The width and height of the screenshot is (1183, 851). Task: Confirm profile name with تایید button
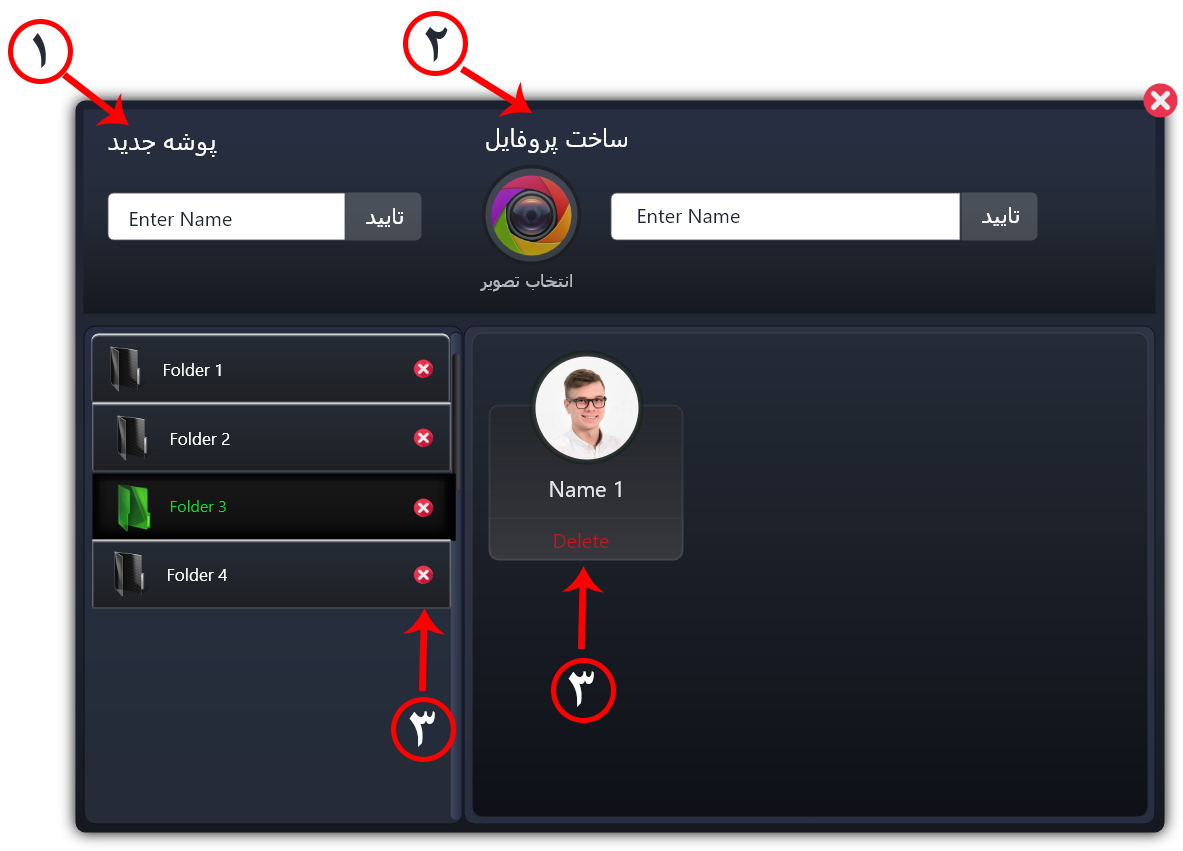click(x=998, y=217)
